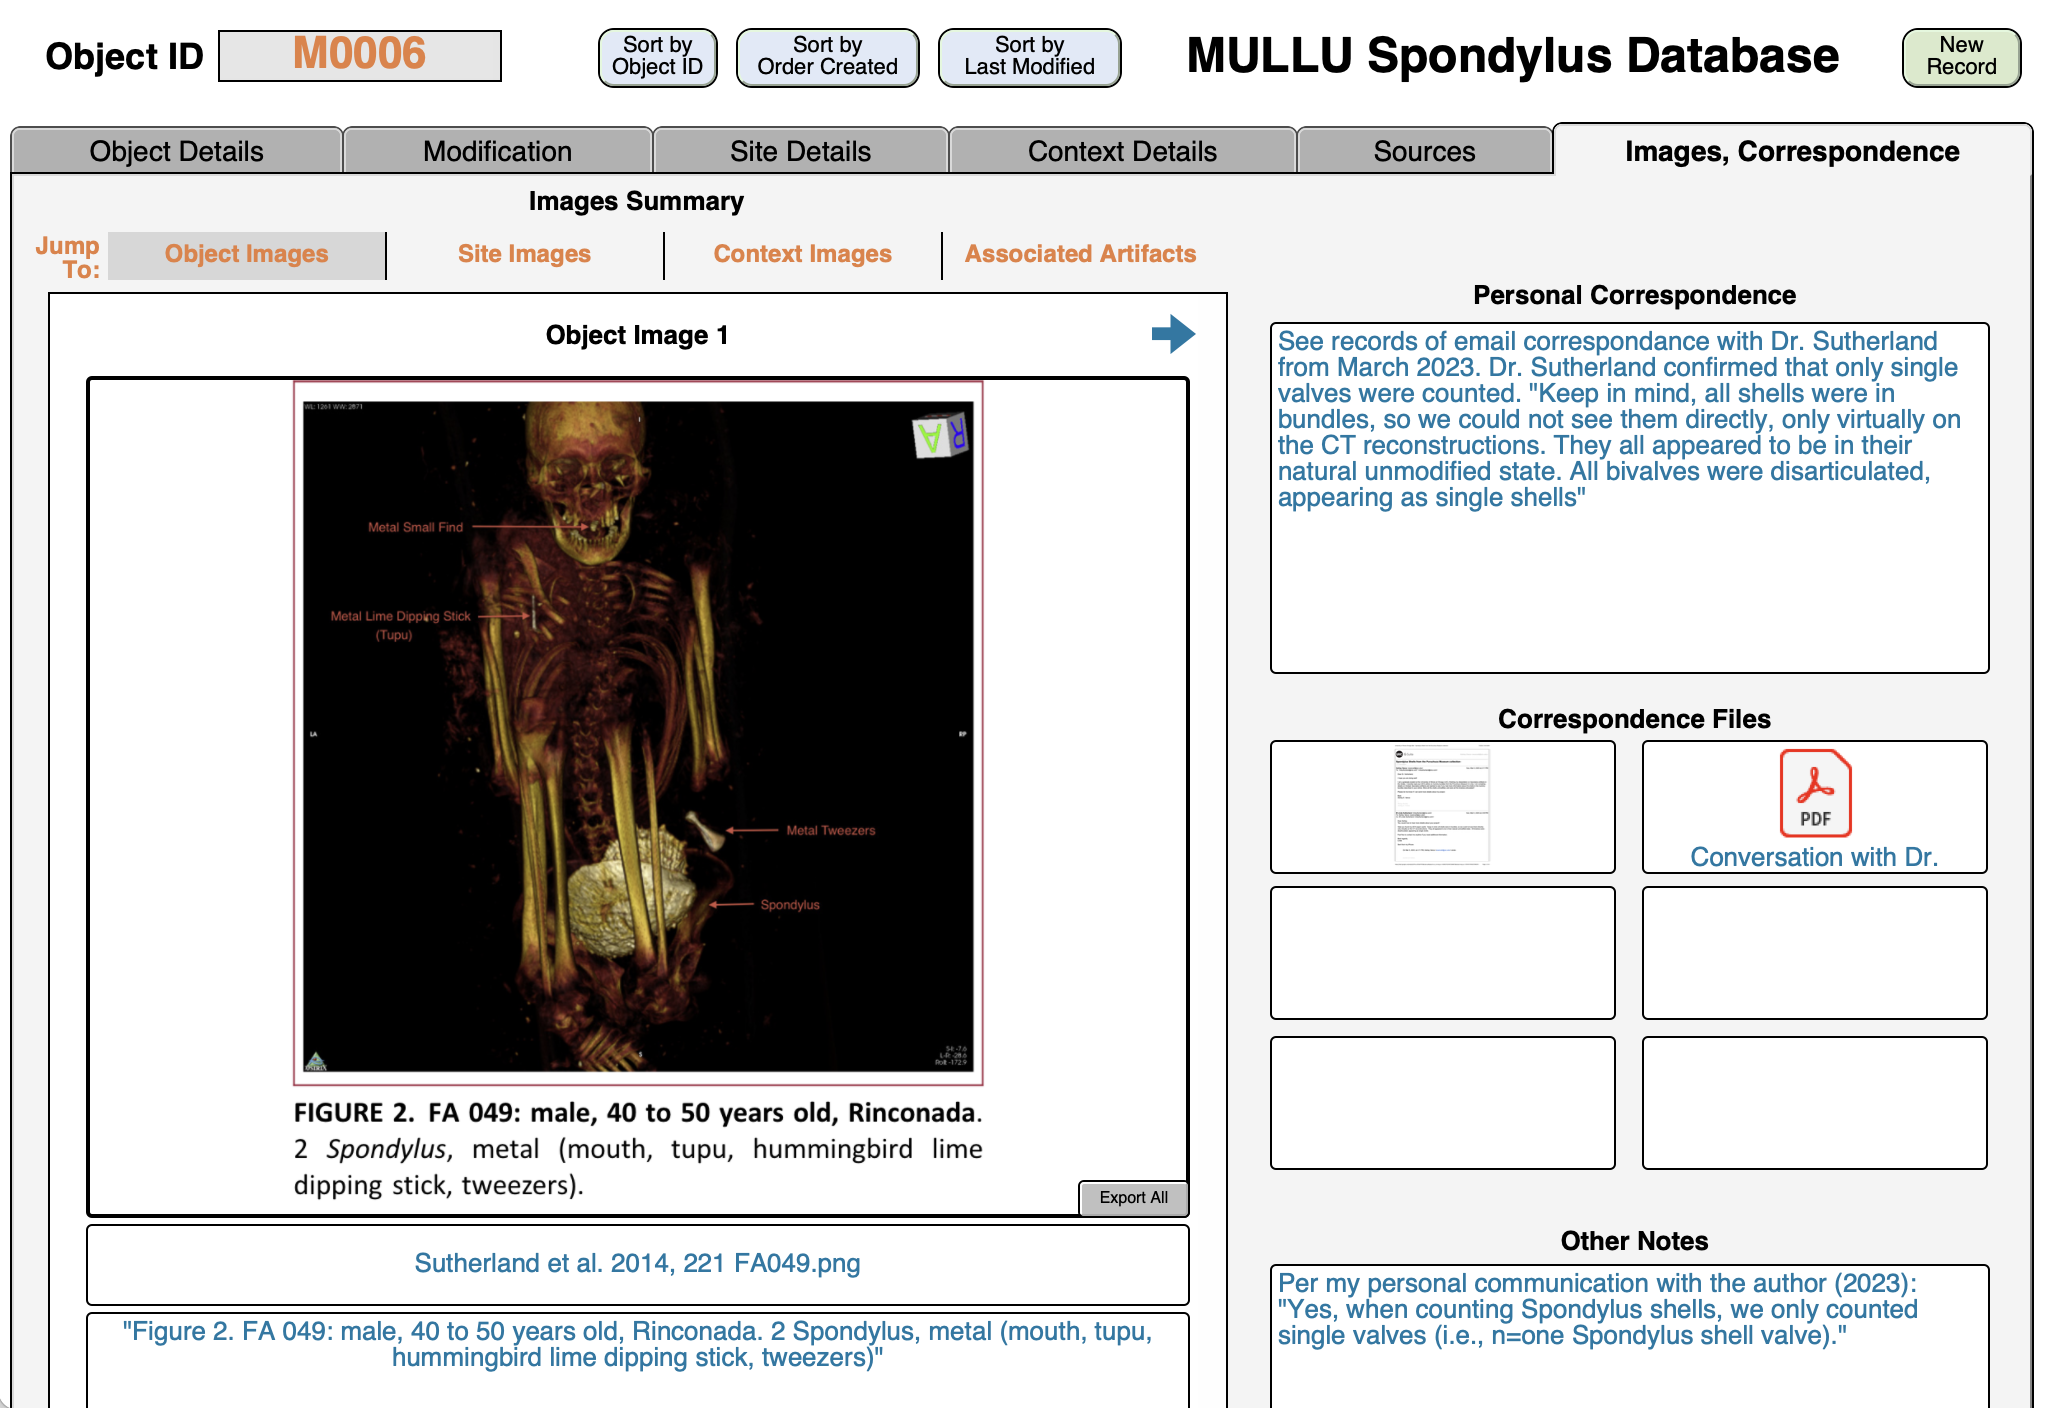Click the Export All button
The height and width of the screenshot is (1408, 2048).
pos(1133,1197)
